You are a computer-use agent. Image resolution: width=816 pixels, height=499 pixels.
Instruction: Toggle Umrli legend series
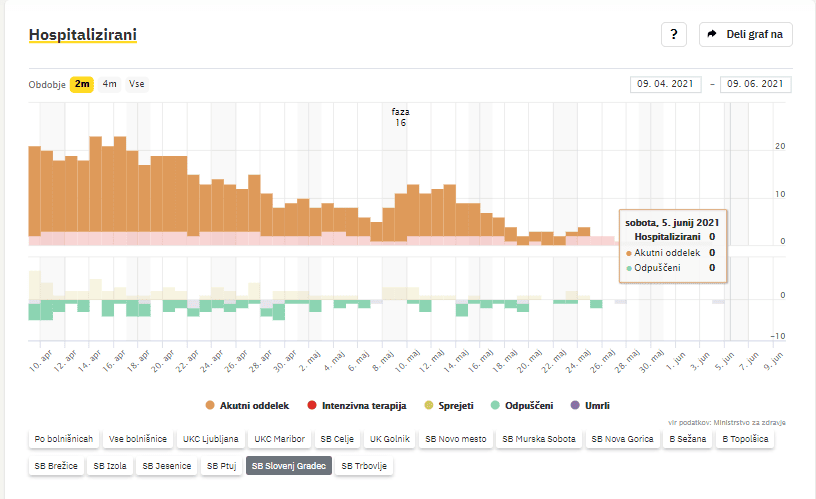pos(590,405)
